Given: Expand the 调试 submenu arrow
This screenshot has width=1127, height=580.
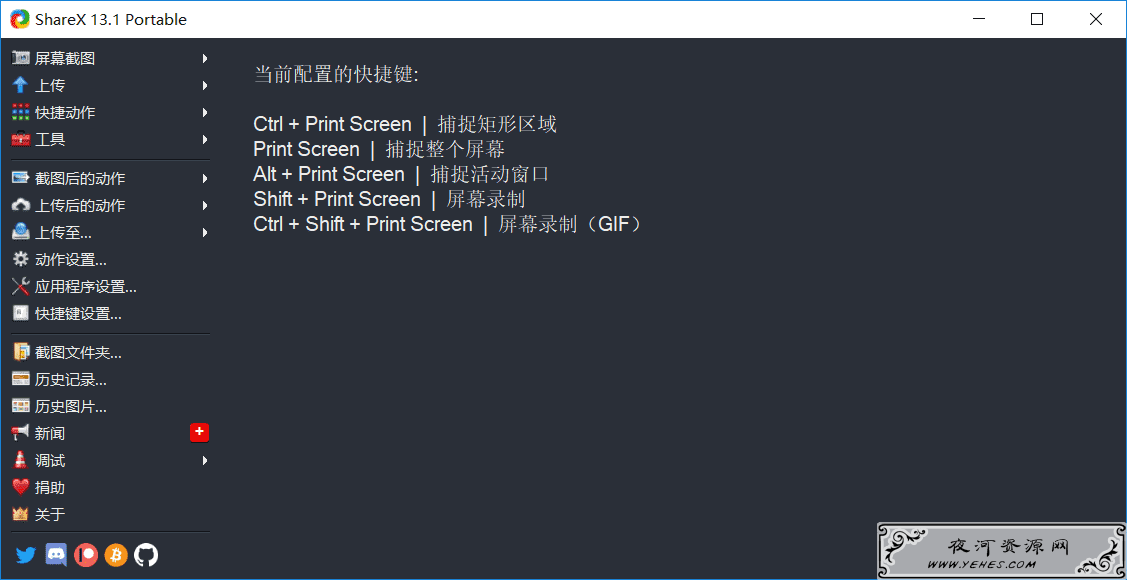Looking at the screenshot, I should point(205,461).
